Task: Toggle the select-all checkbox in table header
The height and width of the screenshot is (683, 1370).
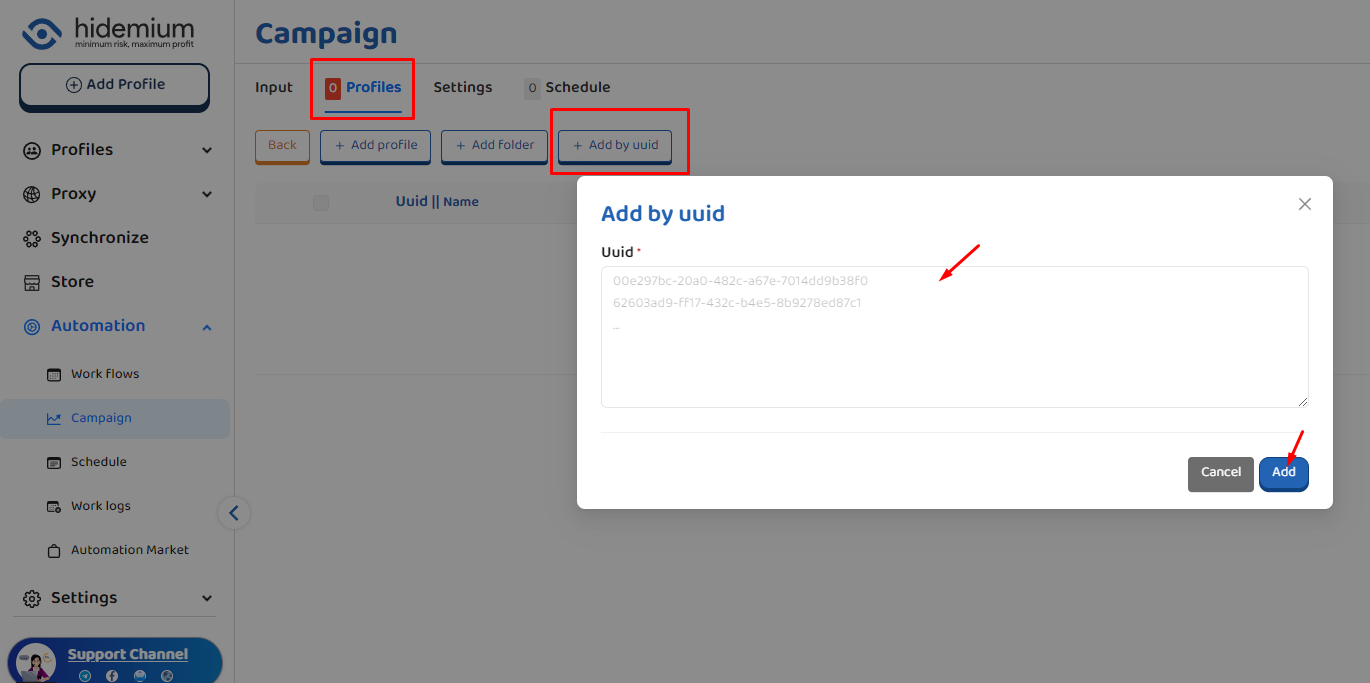Action: (x=321, y=203)
